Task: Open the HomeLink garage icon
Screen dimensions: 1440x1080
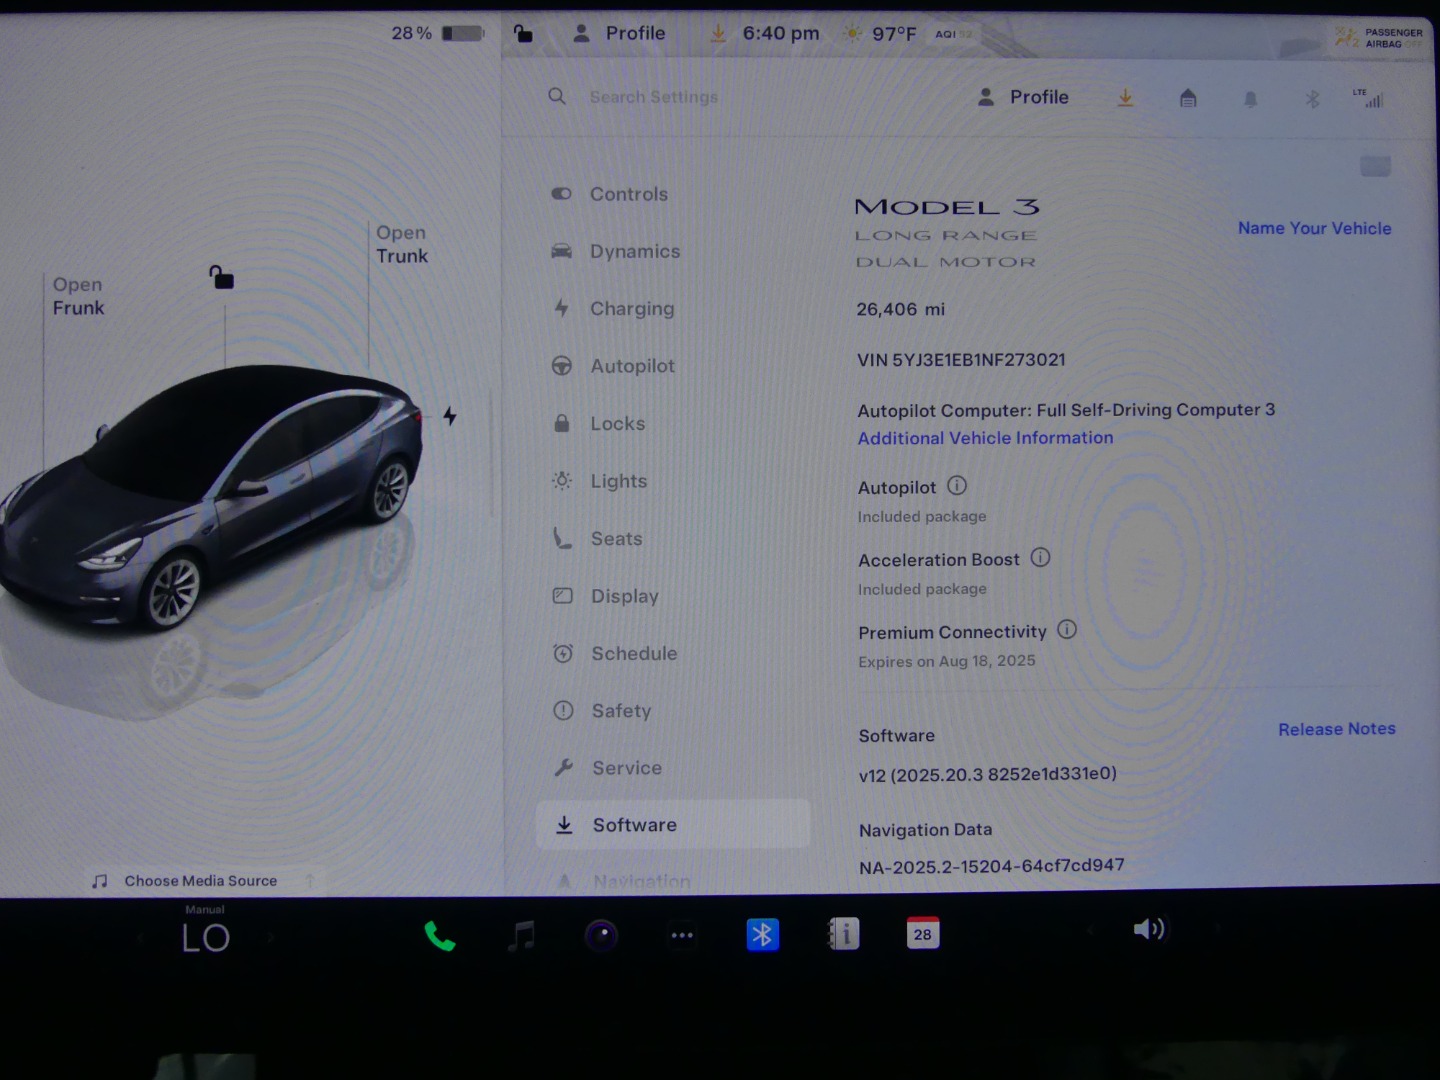Action: (1188, 98)
